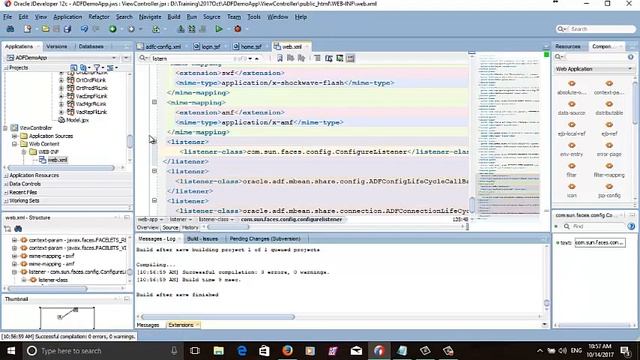The image size is (640, 360).
Task: Click the Reformat lines icon in editor toolbar
Action: (x=317, y=58)
